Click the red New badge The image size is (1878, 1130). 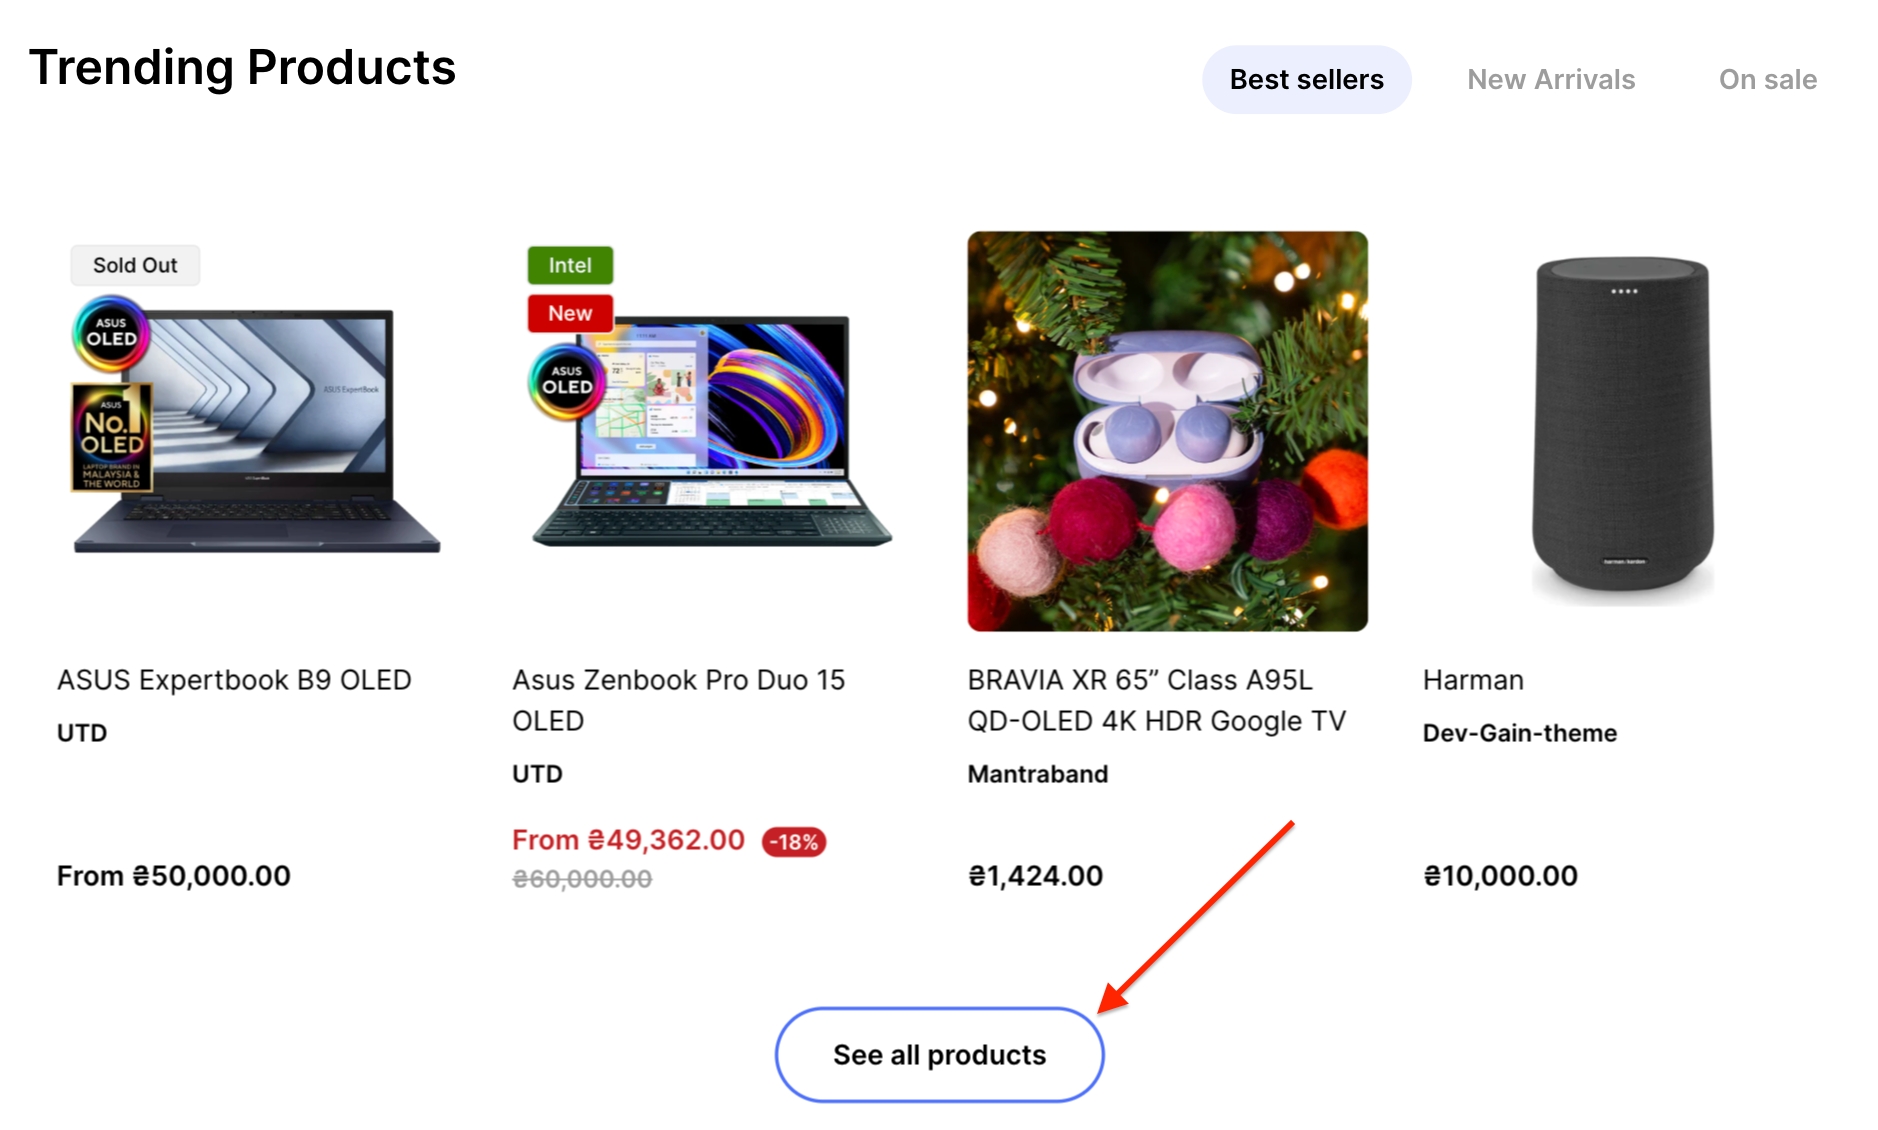[570, 313]
